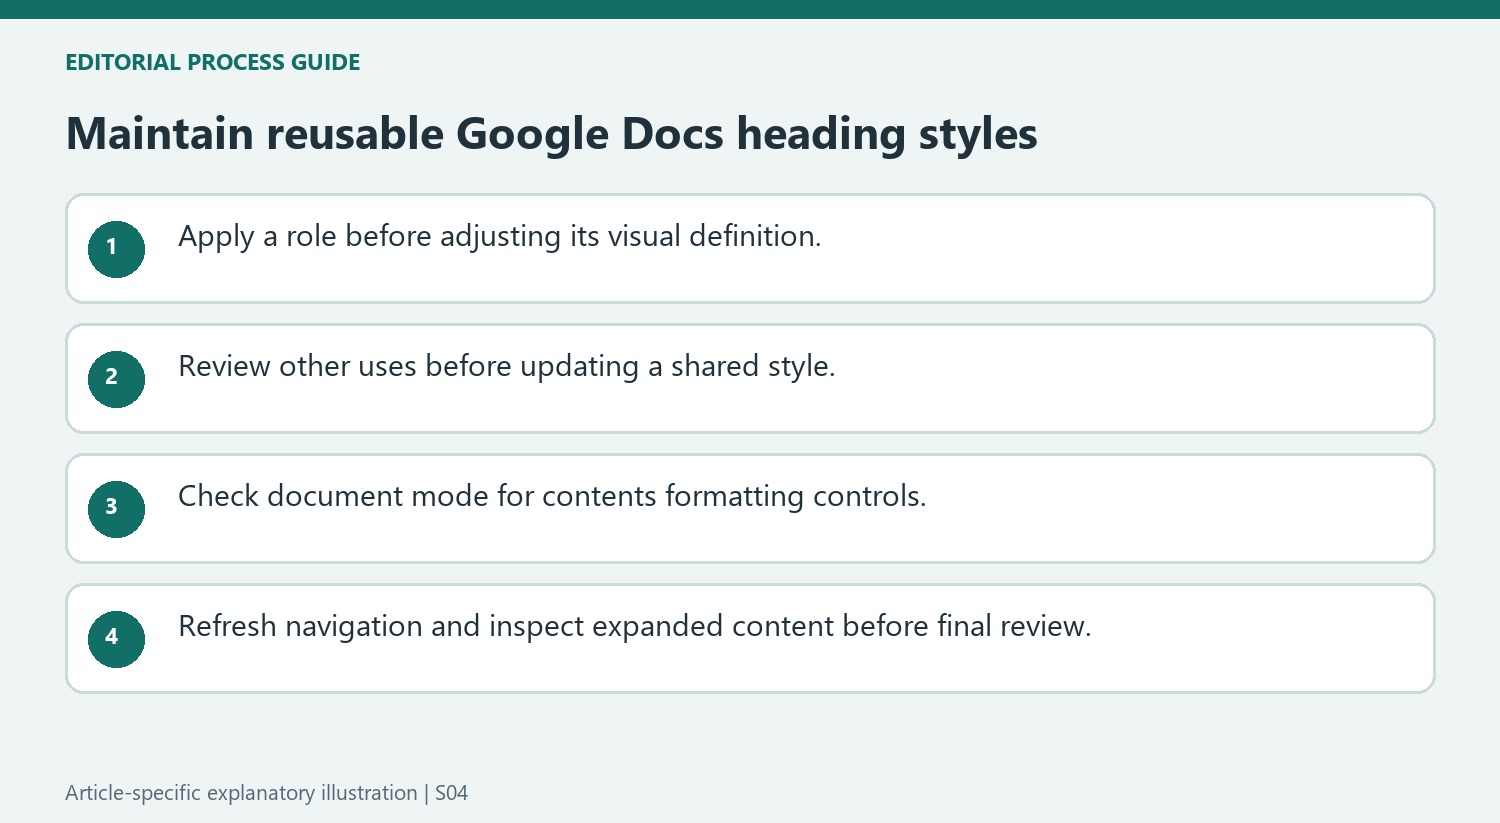The height and width of the screenshot is (823, 1500).
Task: Click the 'Editorial Process Guide' label
Action: click(212, 62)
